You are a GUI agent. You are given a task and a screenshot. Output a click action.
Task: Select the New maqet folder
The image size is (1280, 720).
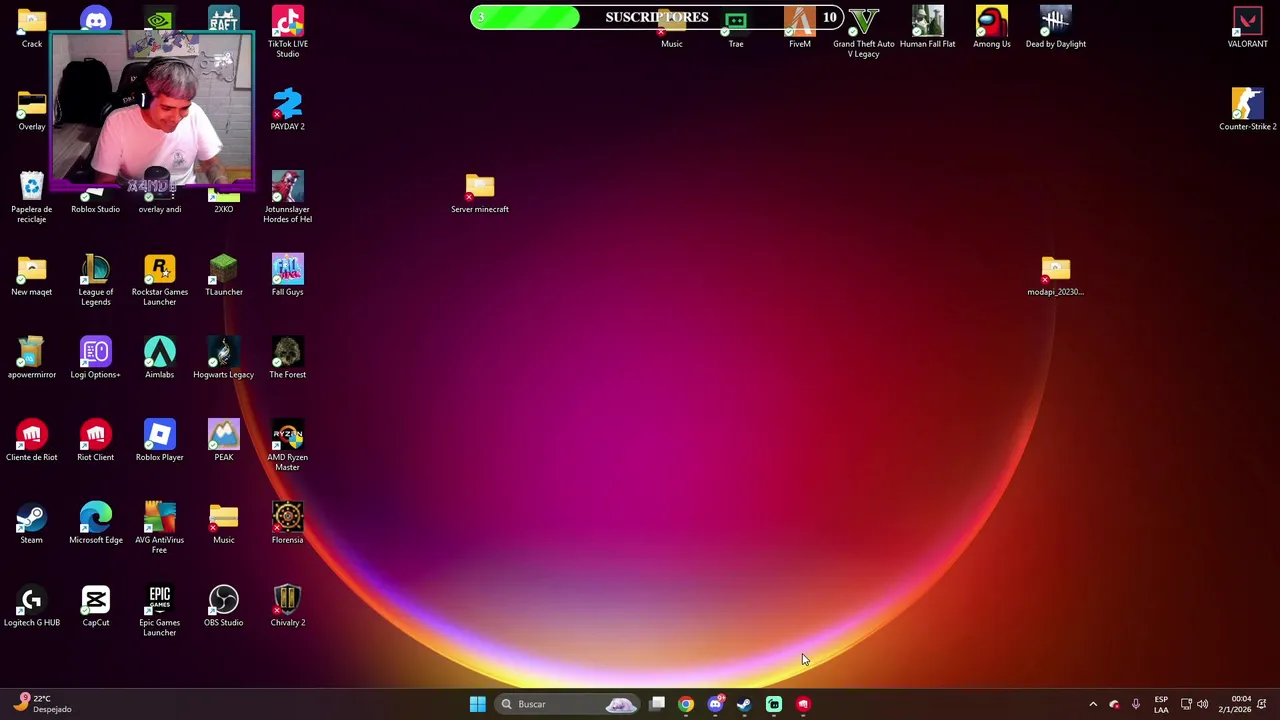click(32, 274)
